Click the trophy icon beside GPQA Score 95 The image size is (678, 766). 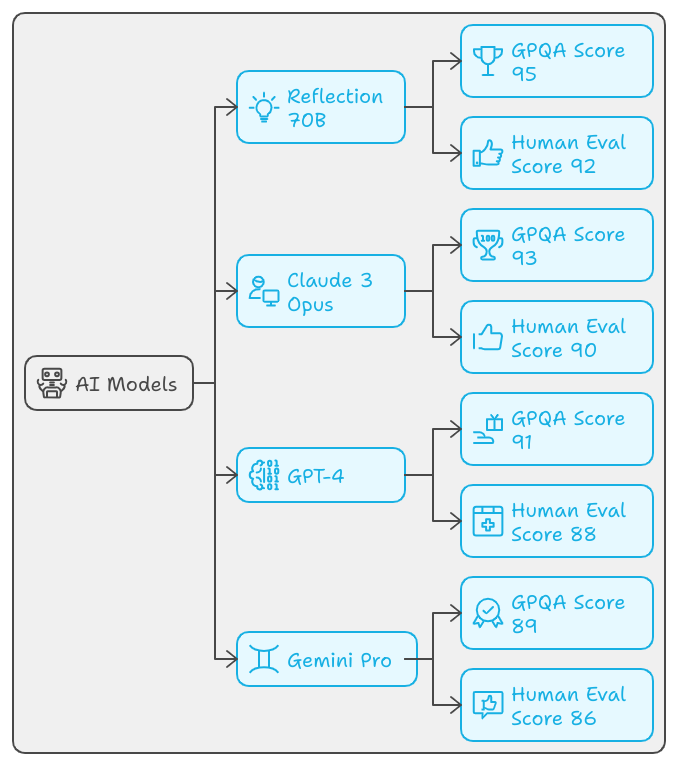487,61
